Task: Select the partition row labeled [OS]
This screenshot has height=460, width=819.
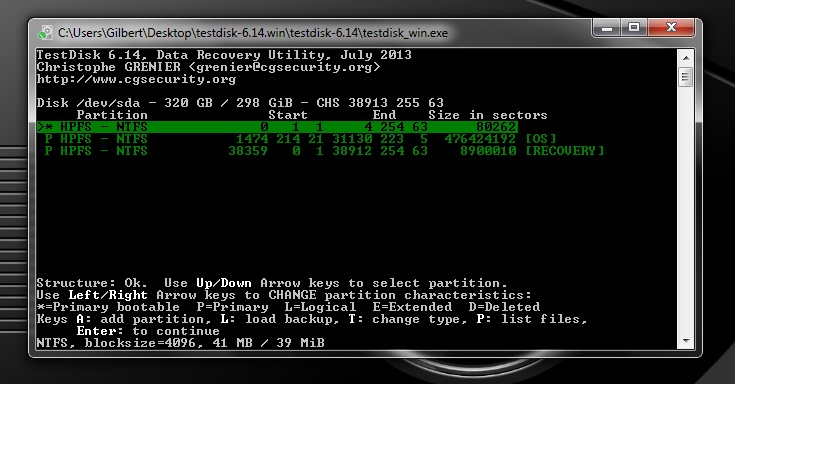Action: 300,139
